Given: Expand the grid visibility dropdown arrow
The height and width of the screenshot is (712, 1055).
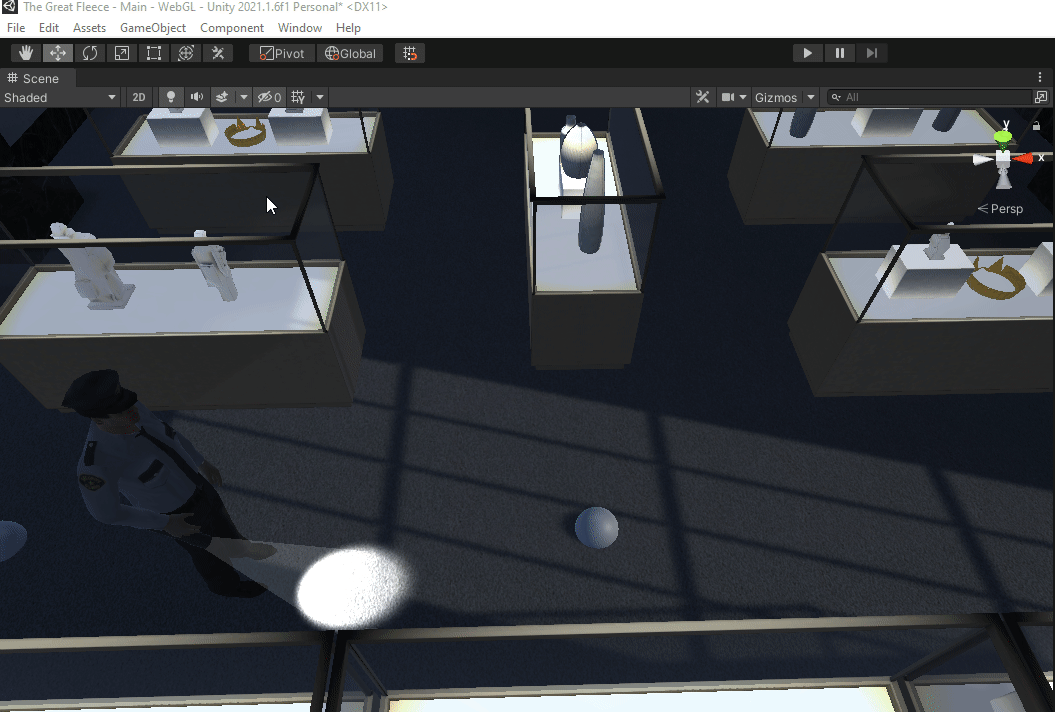Looking at the screenshot, I should click(318, 96).
